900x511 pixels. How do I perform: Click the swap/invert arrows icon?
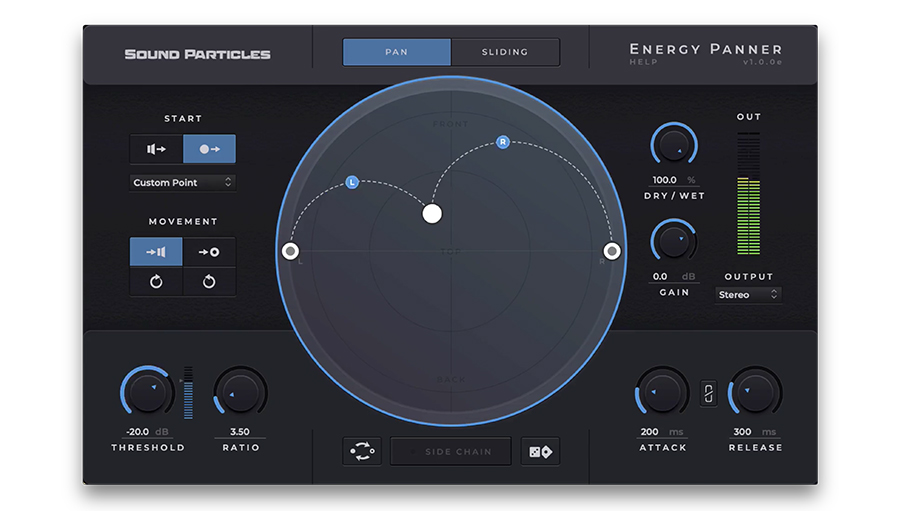pos(362,451)
